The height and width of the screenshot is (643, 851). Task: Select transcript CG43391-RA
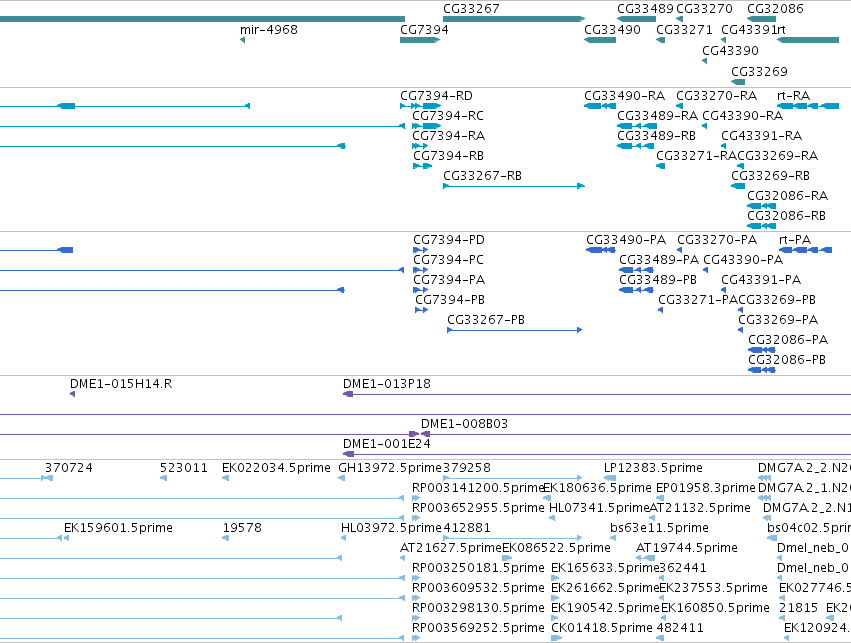(761, 136)
